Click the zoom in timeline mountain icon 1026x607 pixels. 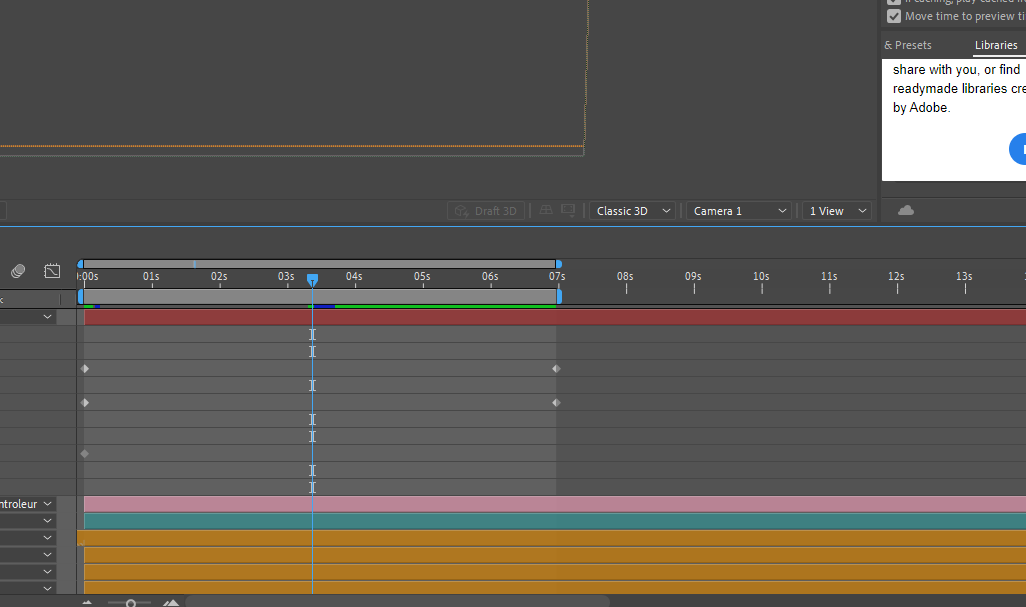point(171,602)
